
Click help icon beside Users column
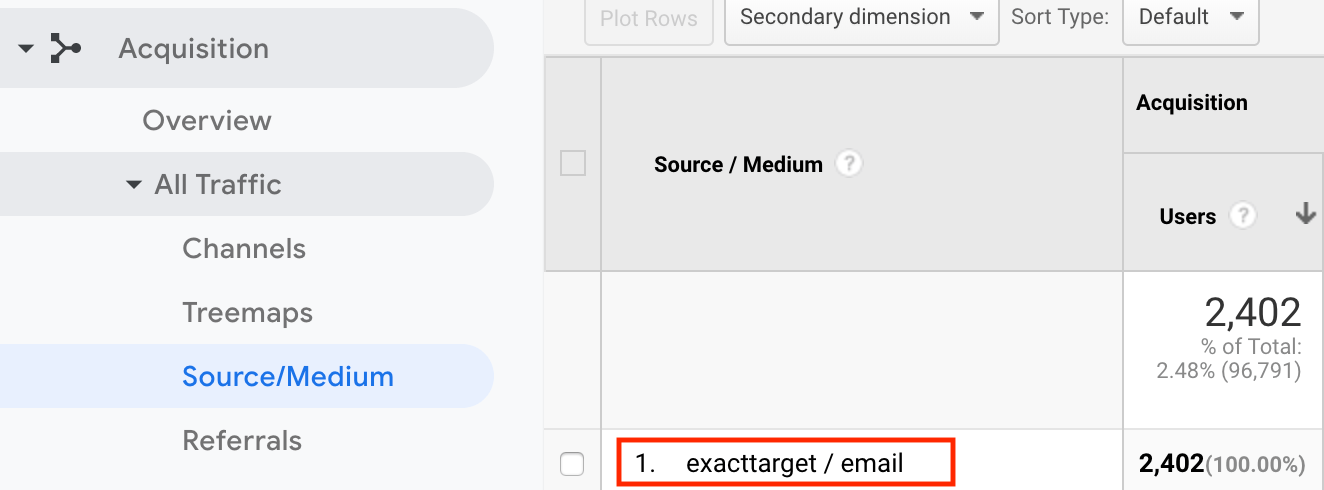coord(1243,215)
